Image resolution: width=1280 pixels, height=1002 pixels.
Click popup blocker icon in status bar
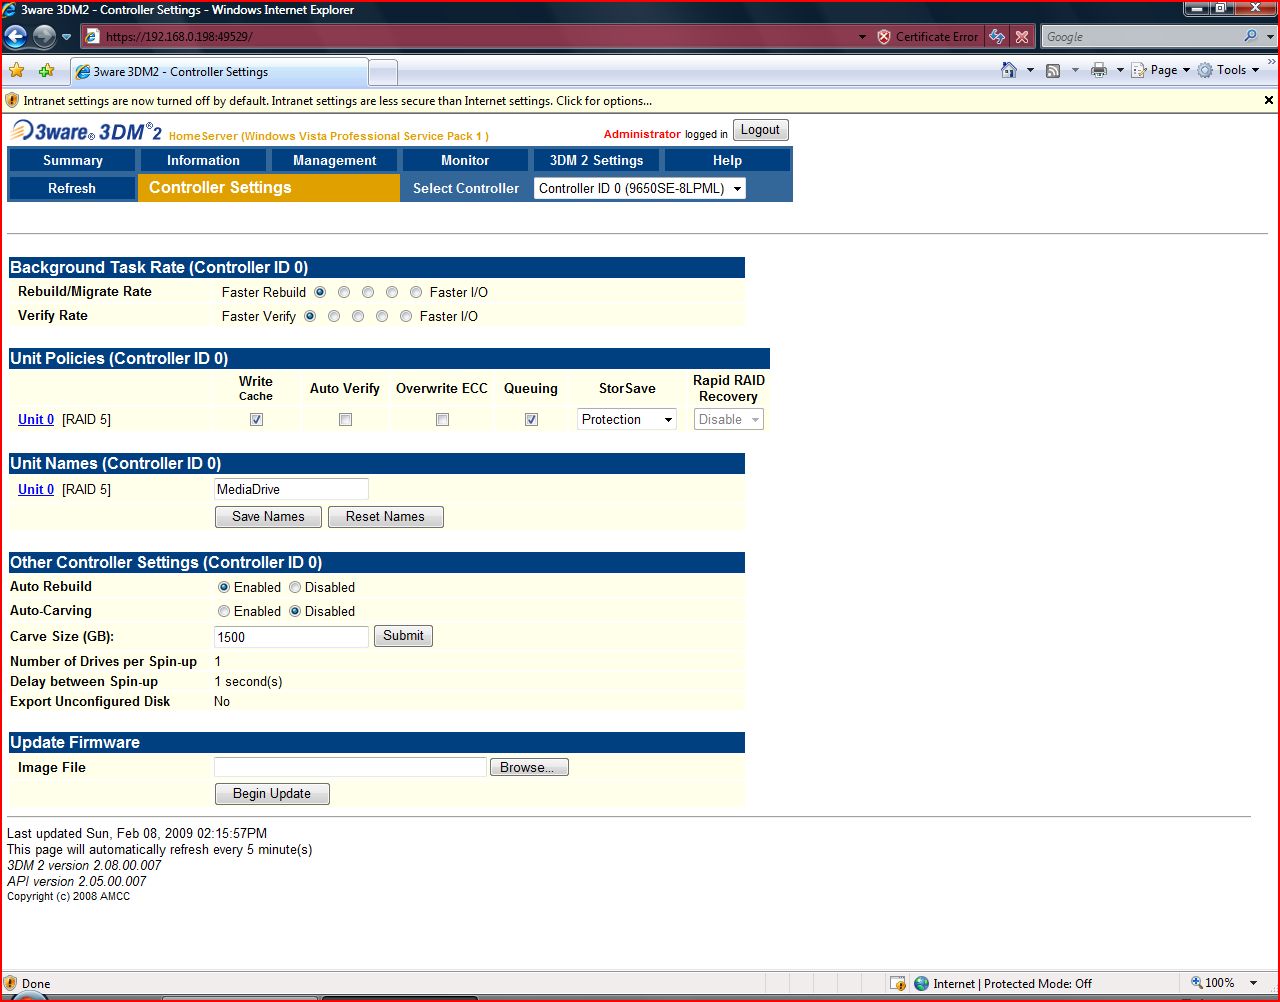point(897,983)
